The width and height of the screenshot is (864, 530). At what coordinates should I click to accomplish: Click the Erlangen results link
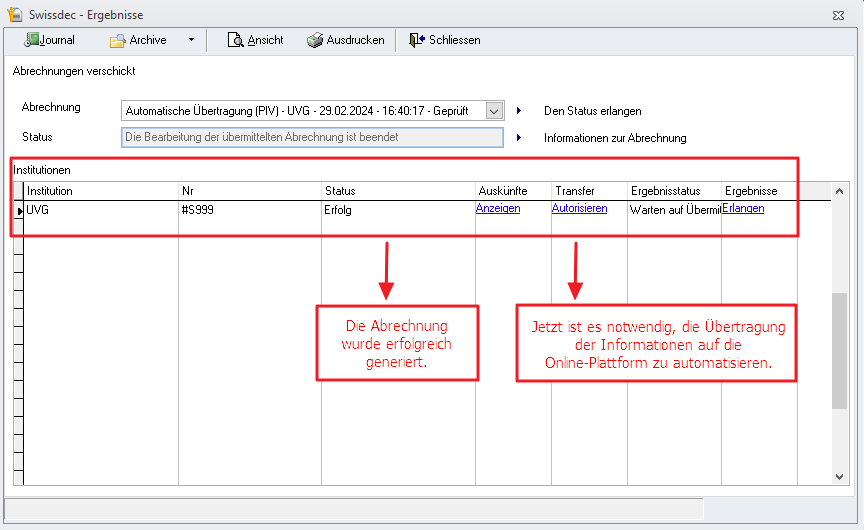click(743, 209)
